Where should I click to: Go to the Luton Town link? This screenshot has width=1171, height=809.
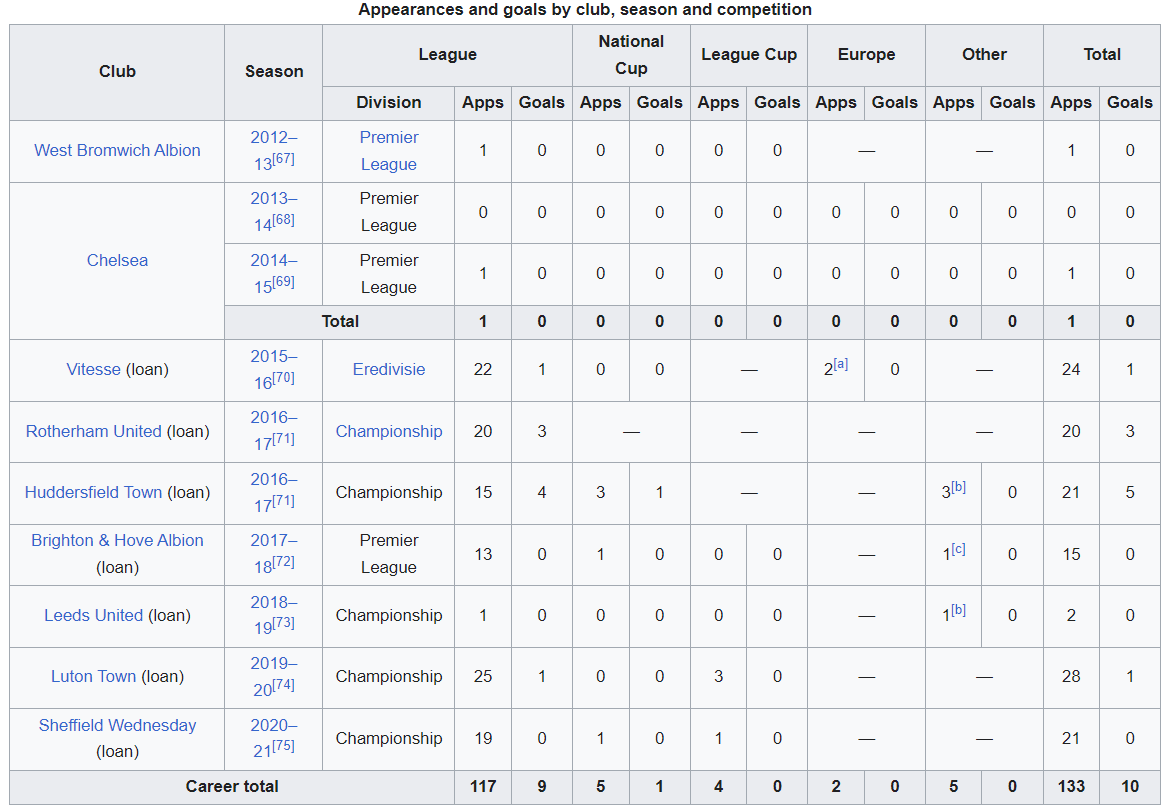[93, 677]
